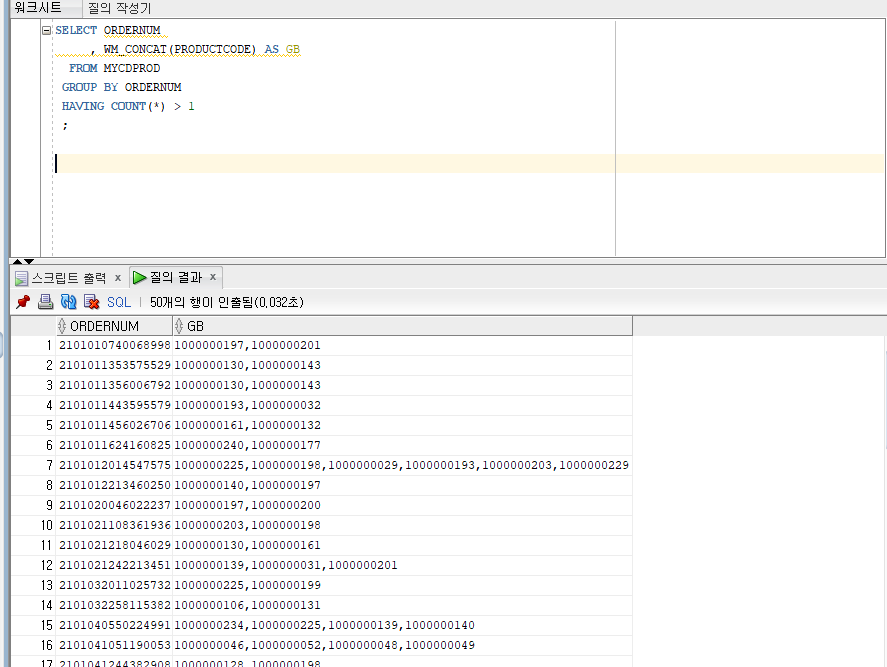Clear results with the red delete icon
This screenshot has height=667, width=887.
coord(93,302)
